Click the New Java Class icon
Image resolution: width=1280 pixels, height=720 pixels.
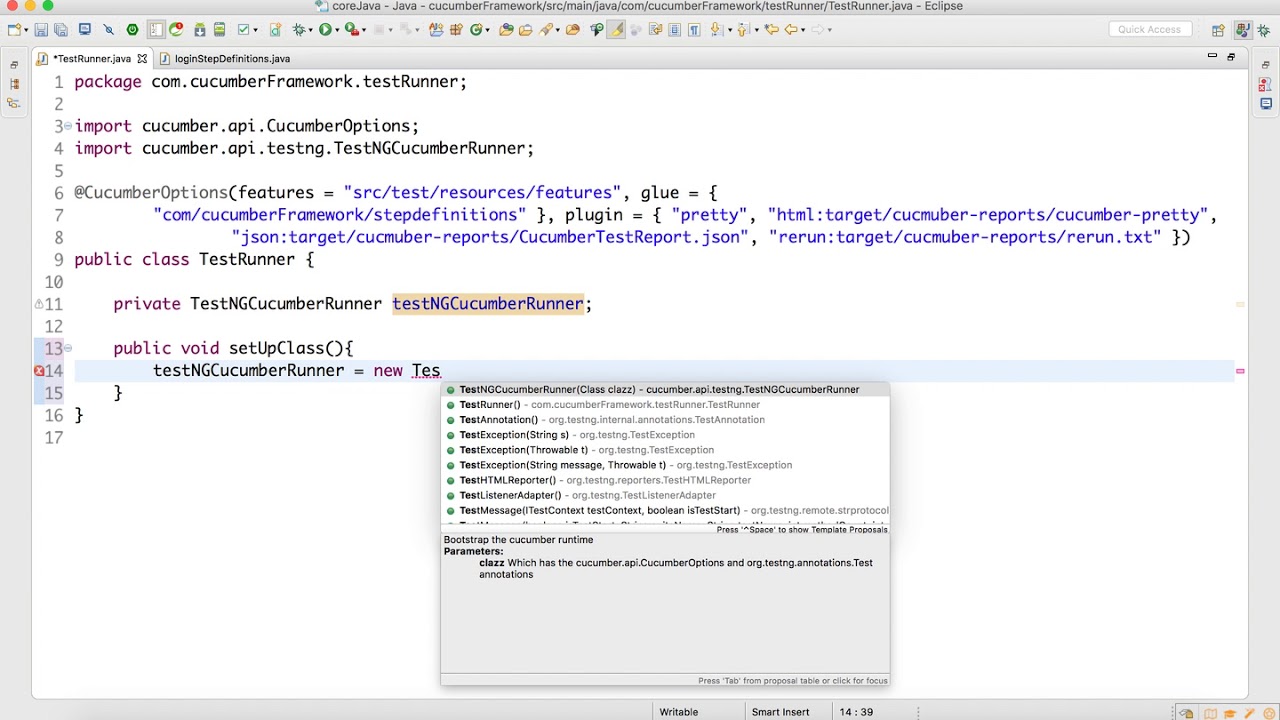[477, 30]
